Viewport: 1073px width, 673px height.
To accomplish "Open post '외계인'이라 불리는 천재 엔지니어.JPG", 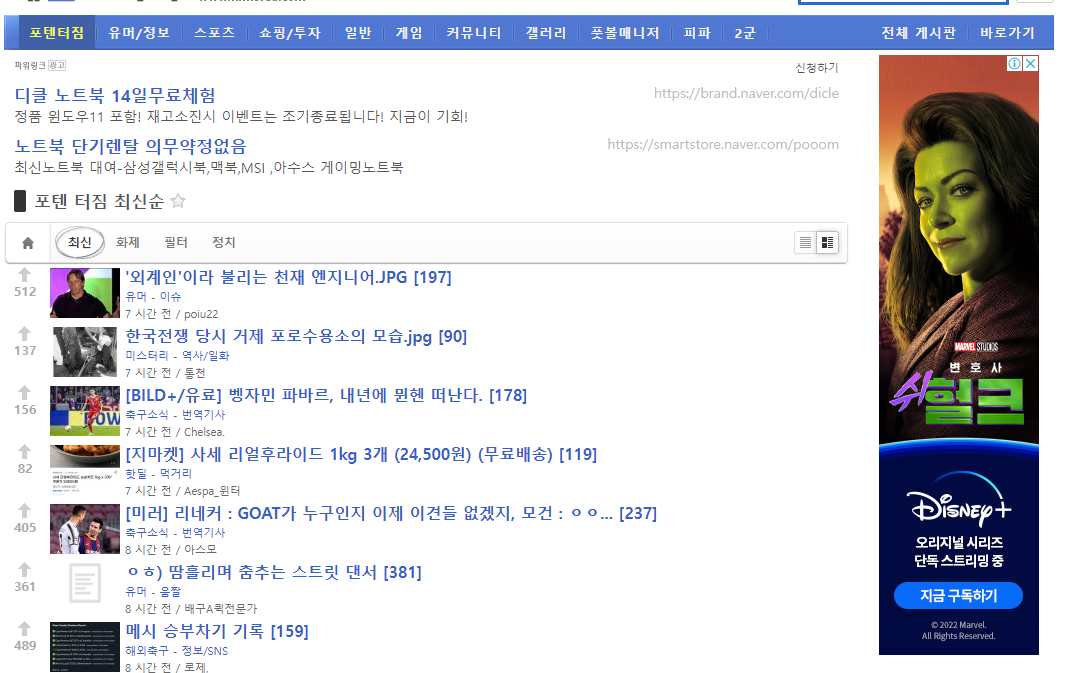I will coord(288,277).
